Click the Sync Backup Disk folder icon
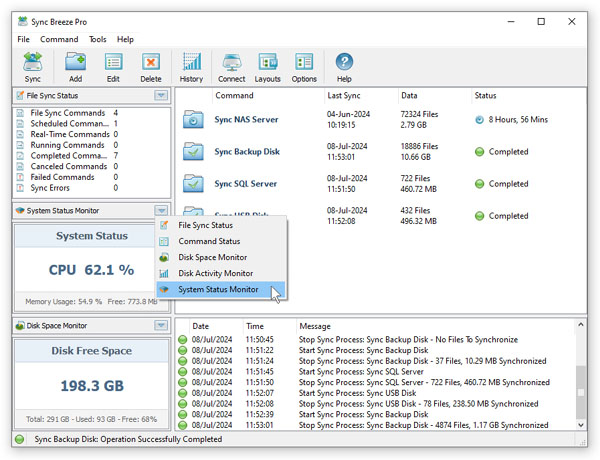600x460 pixels. (193, 152)
